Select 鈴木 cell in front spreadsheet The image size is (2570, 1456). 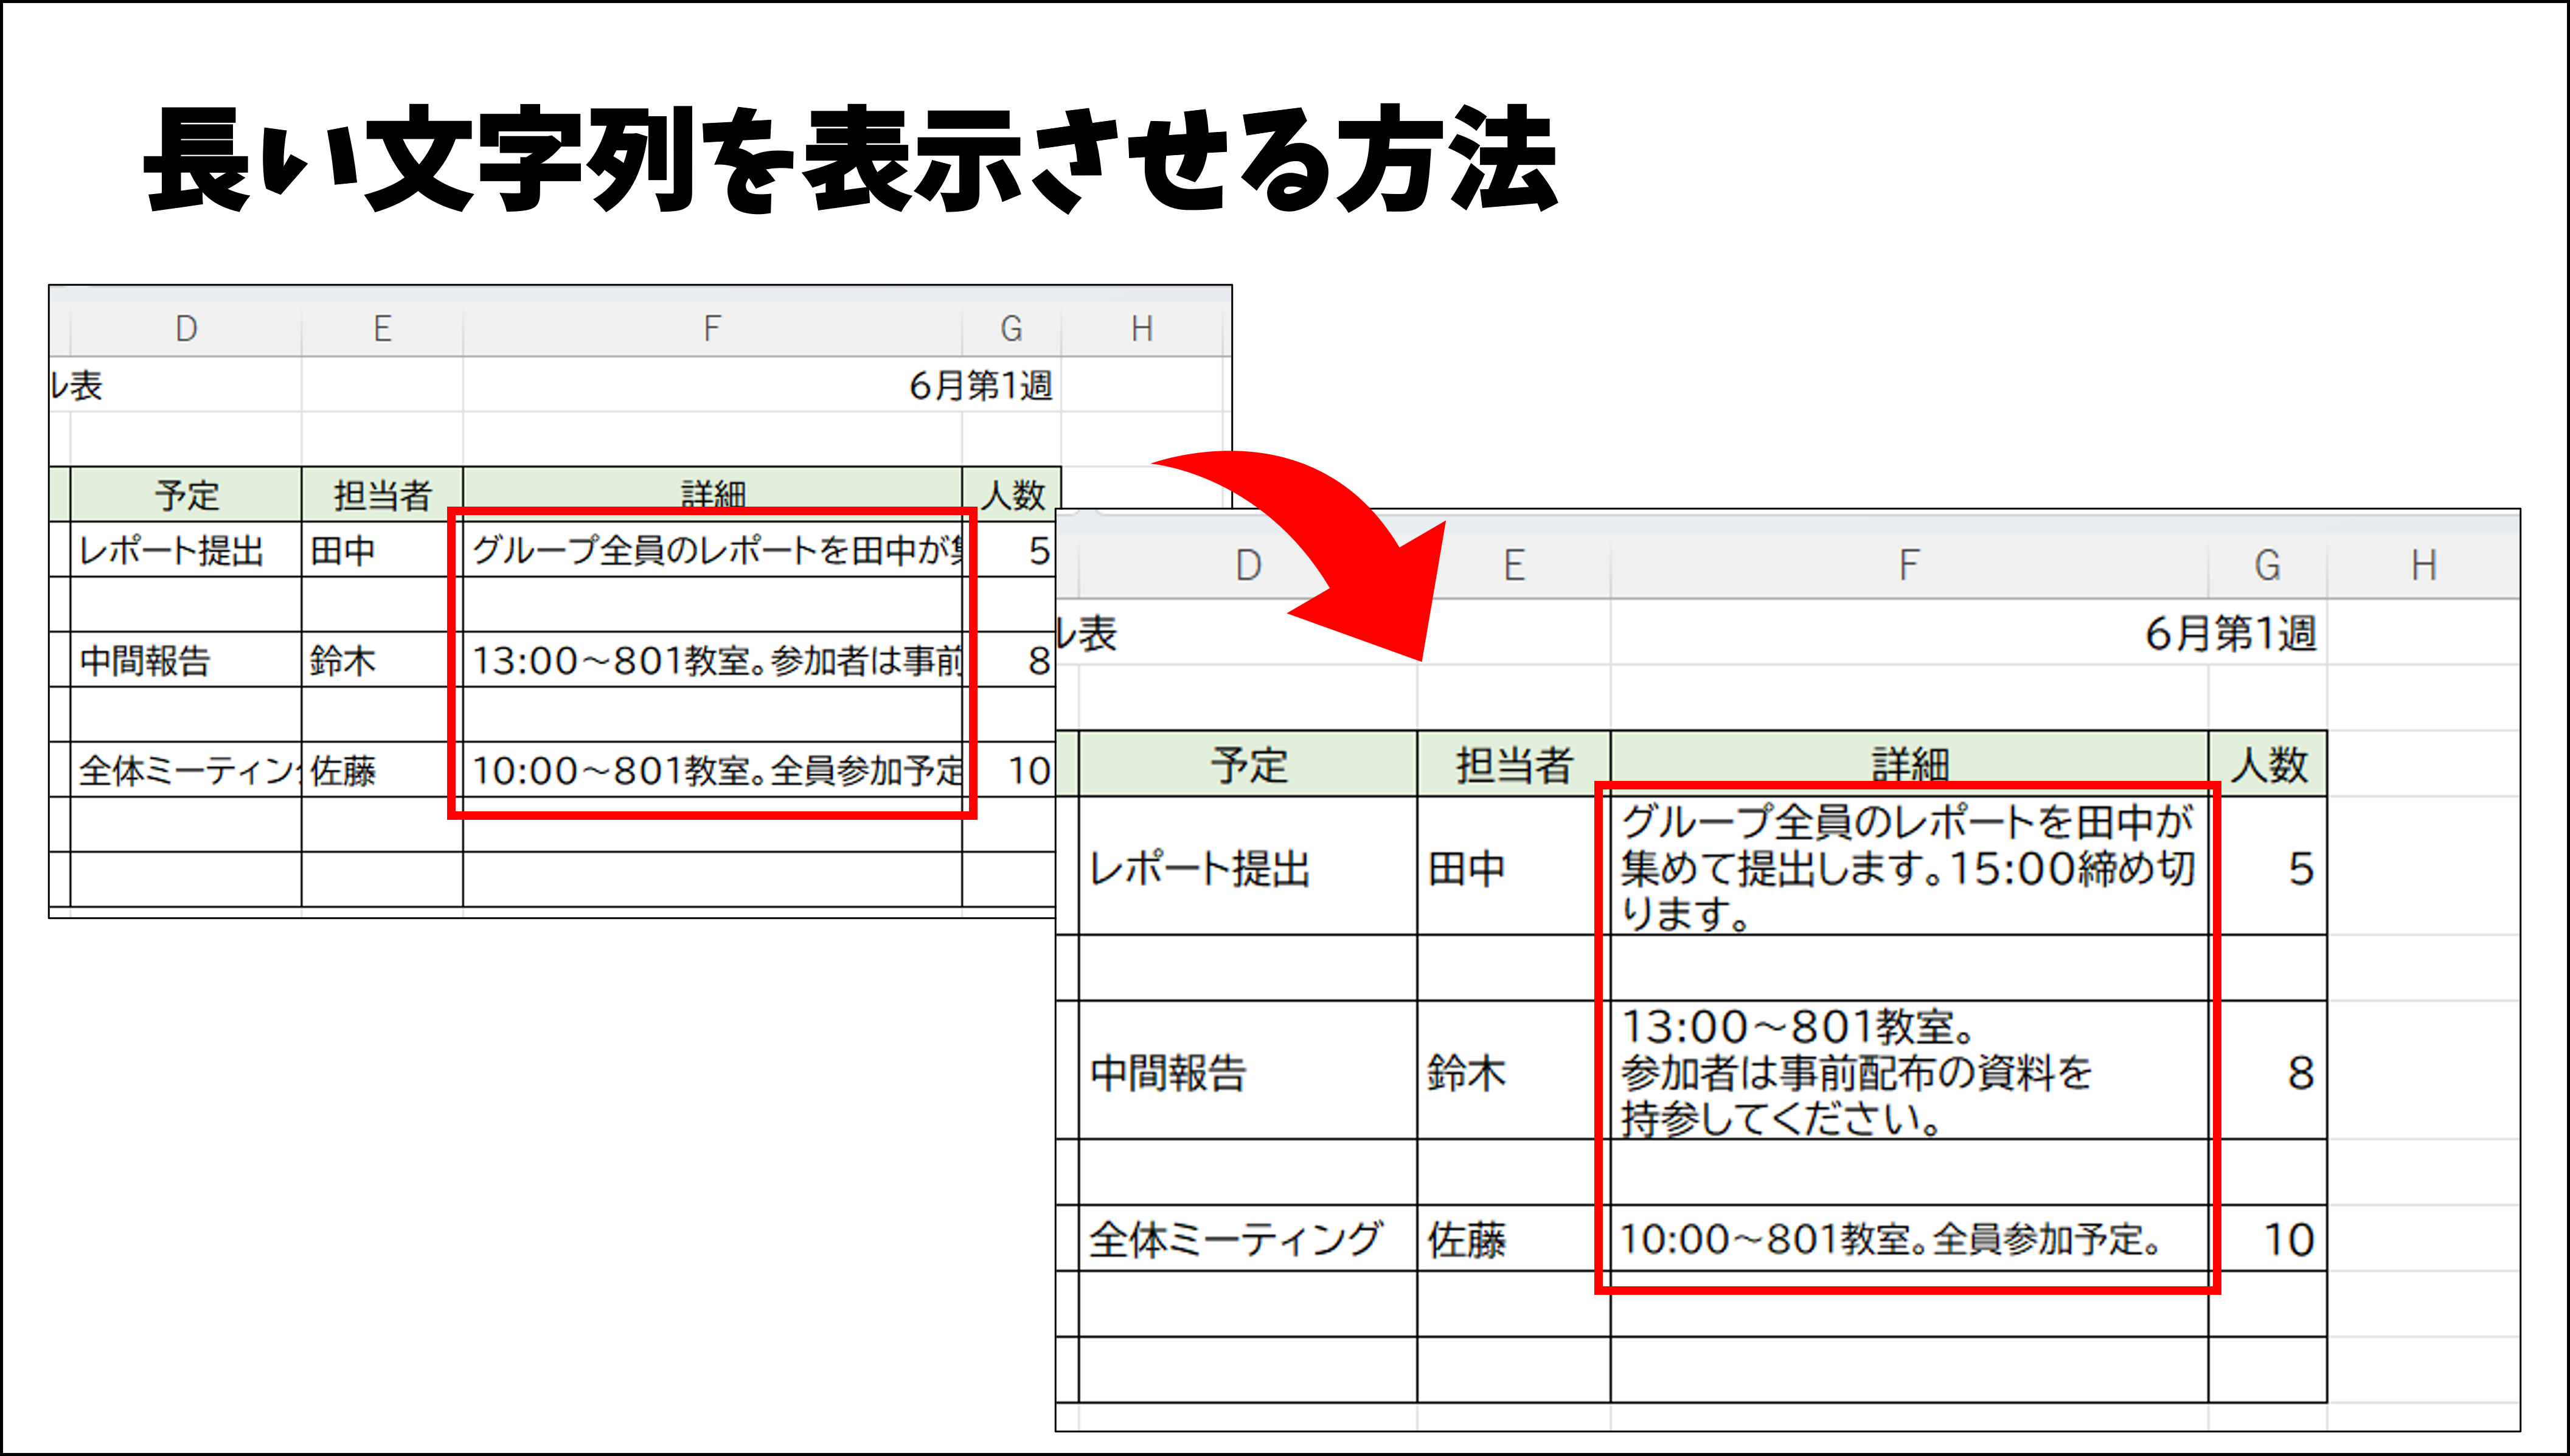[x=1514, y=1071]
